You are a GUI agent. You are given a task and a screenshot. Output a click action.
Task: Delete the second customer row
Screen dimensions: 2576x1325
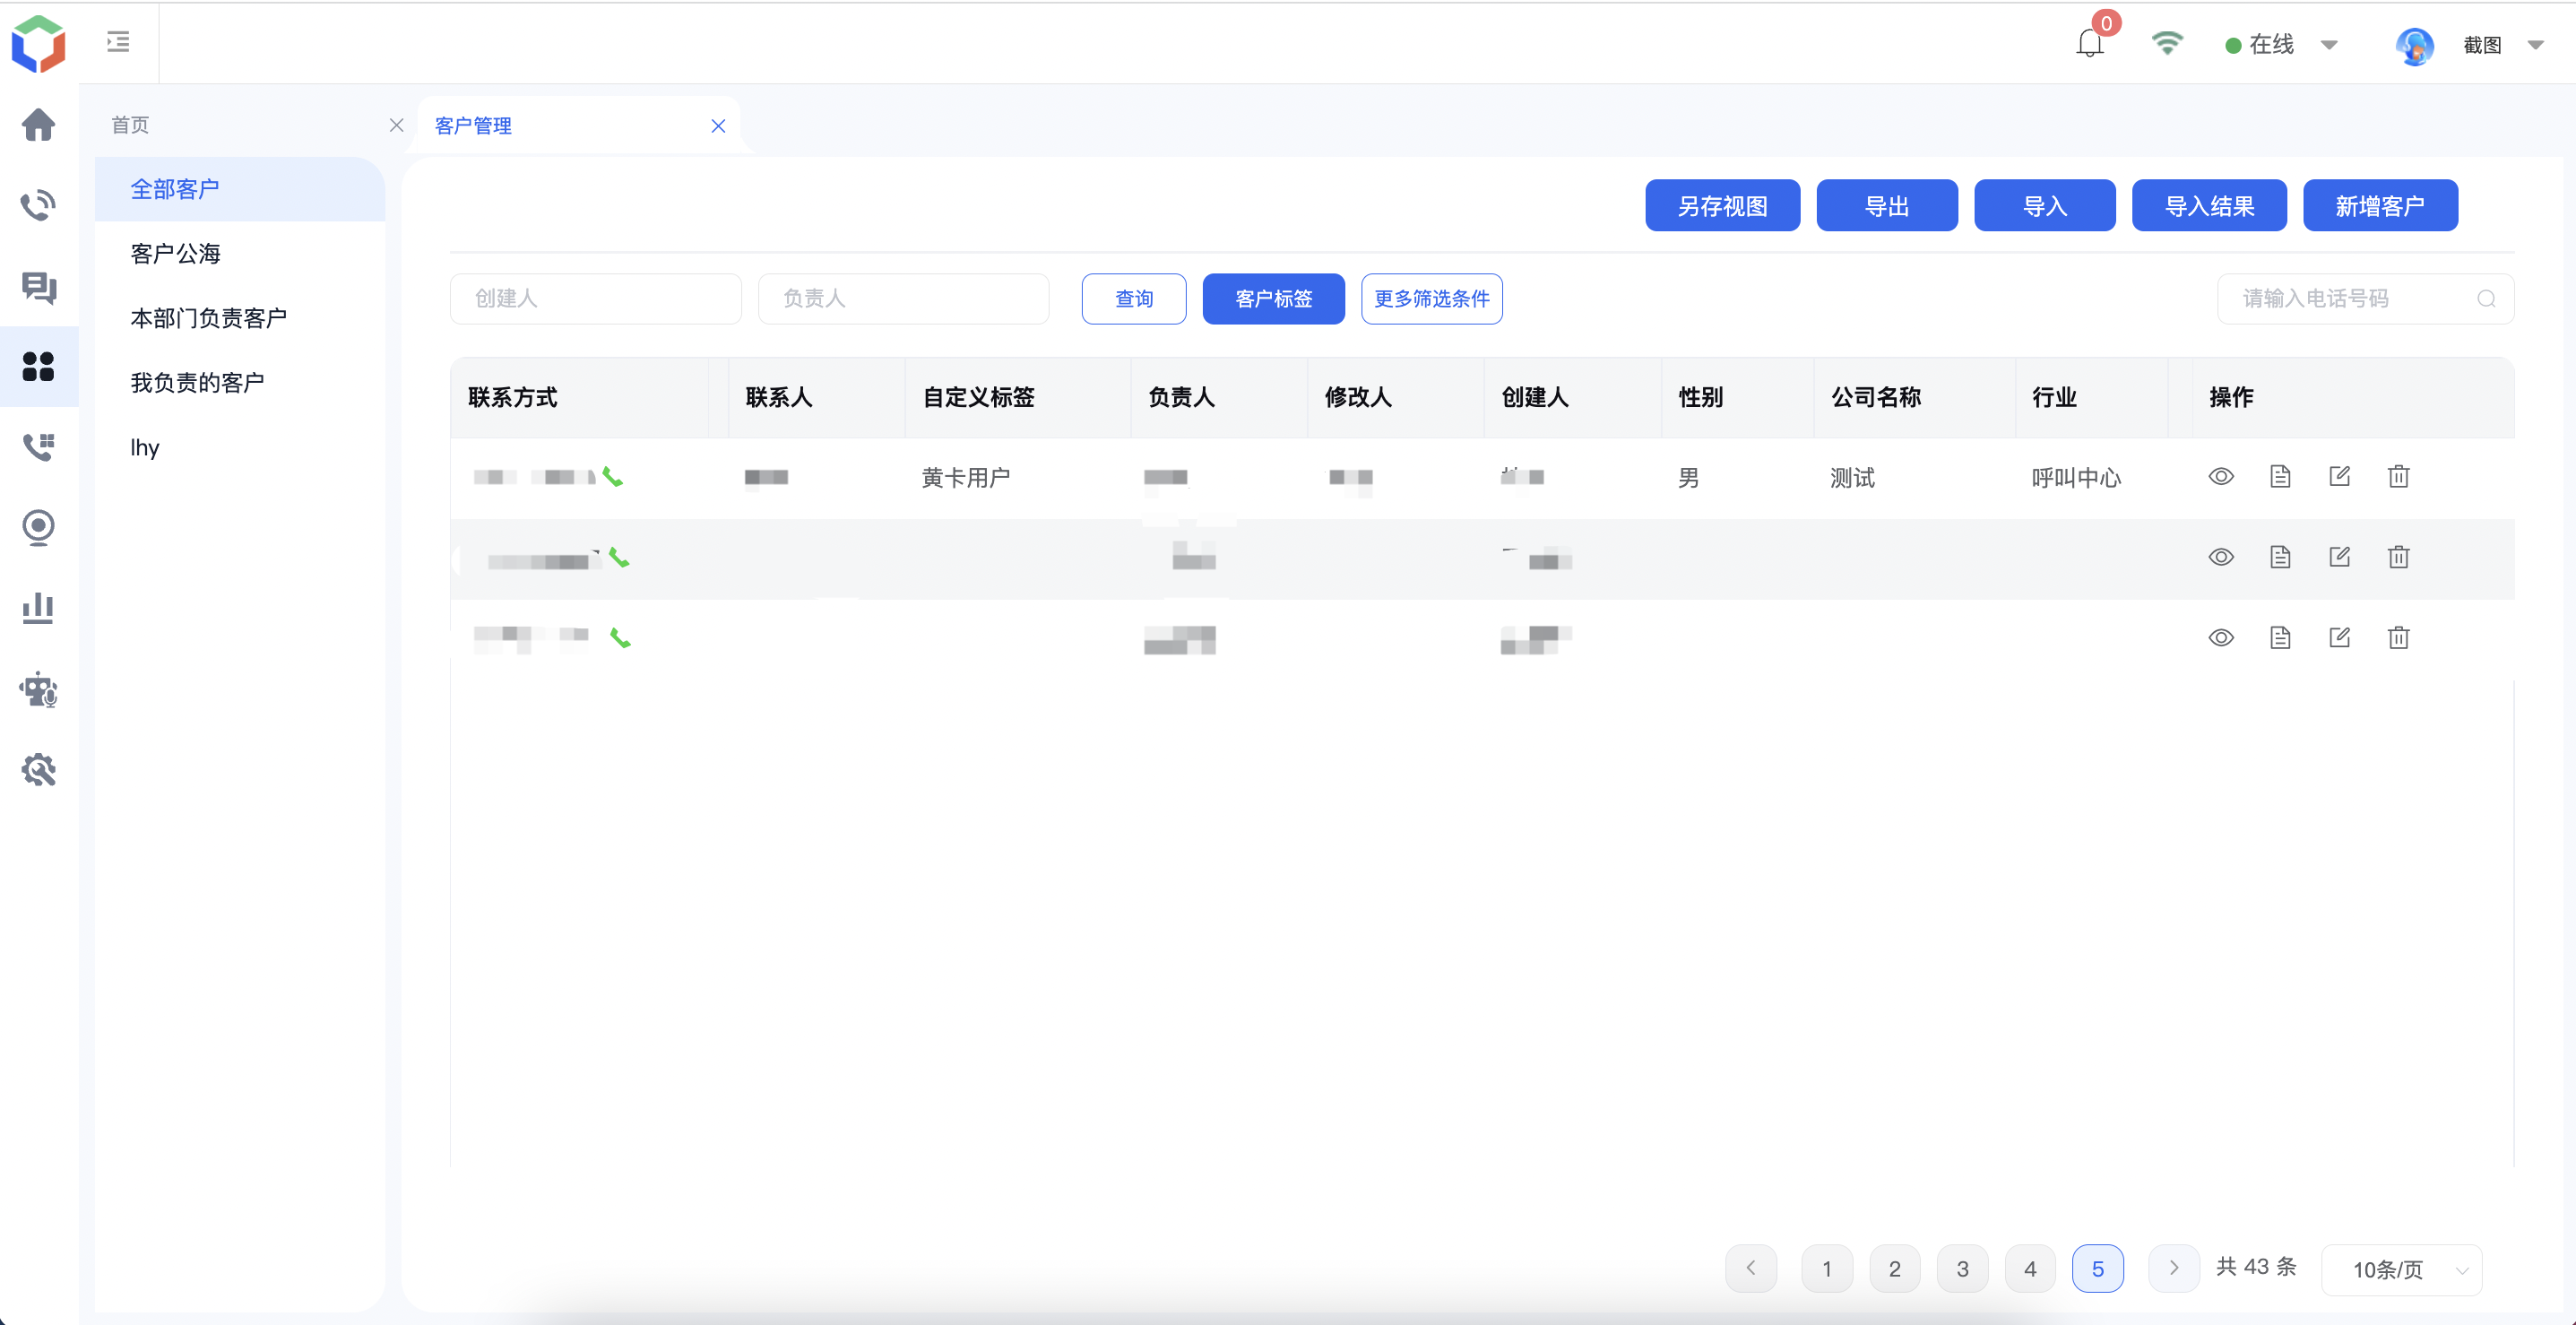point(2399,557)
